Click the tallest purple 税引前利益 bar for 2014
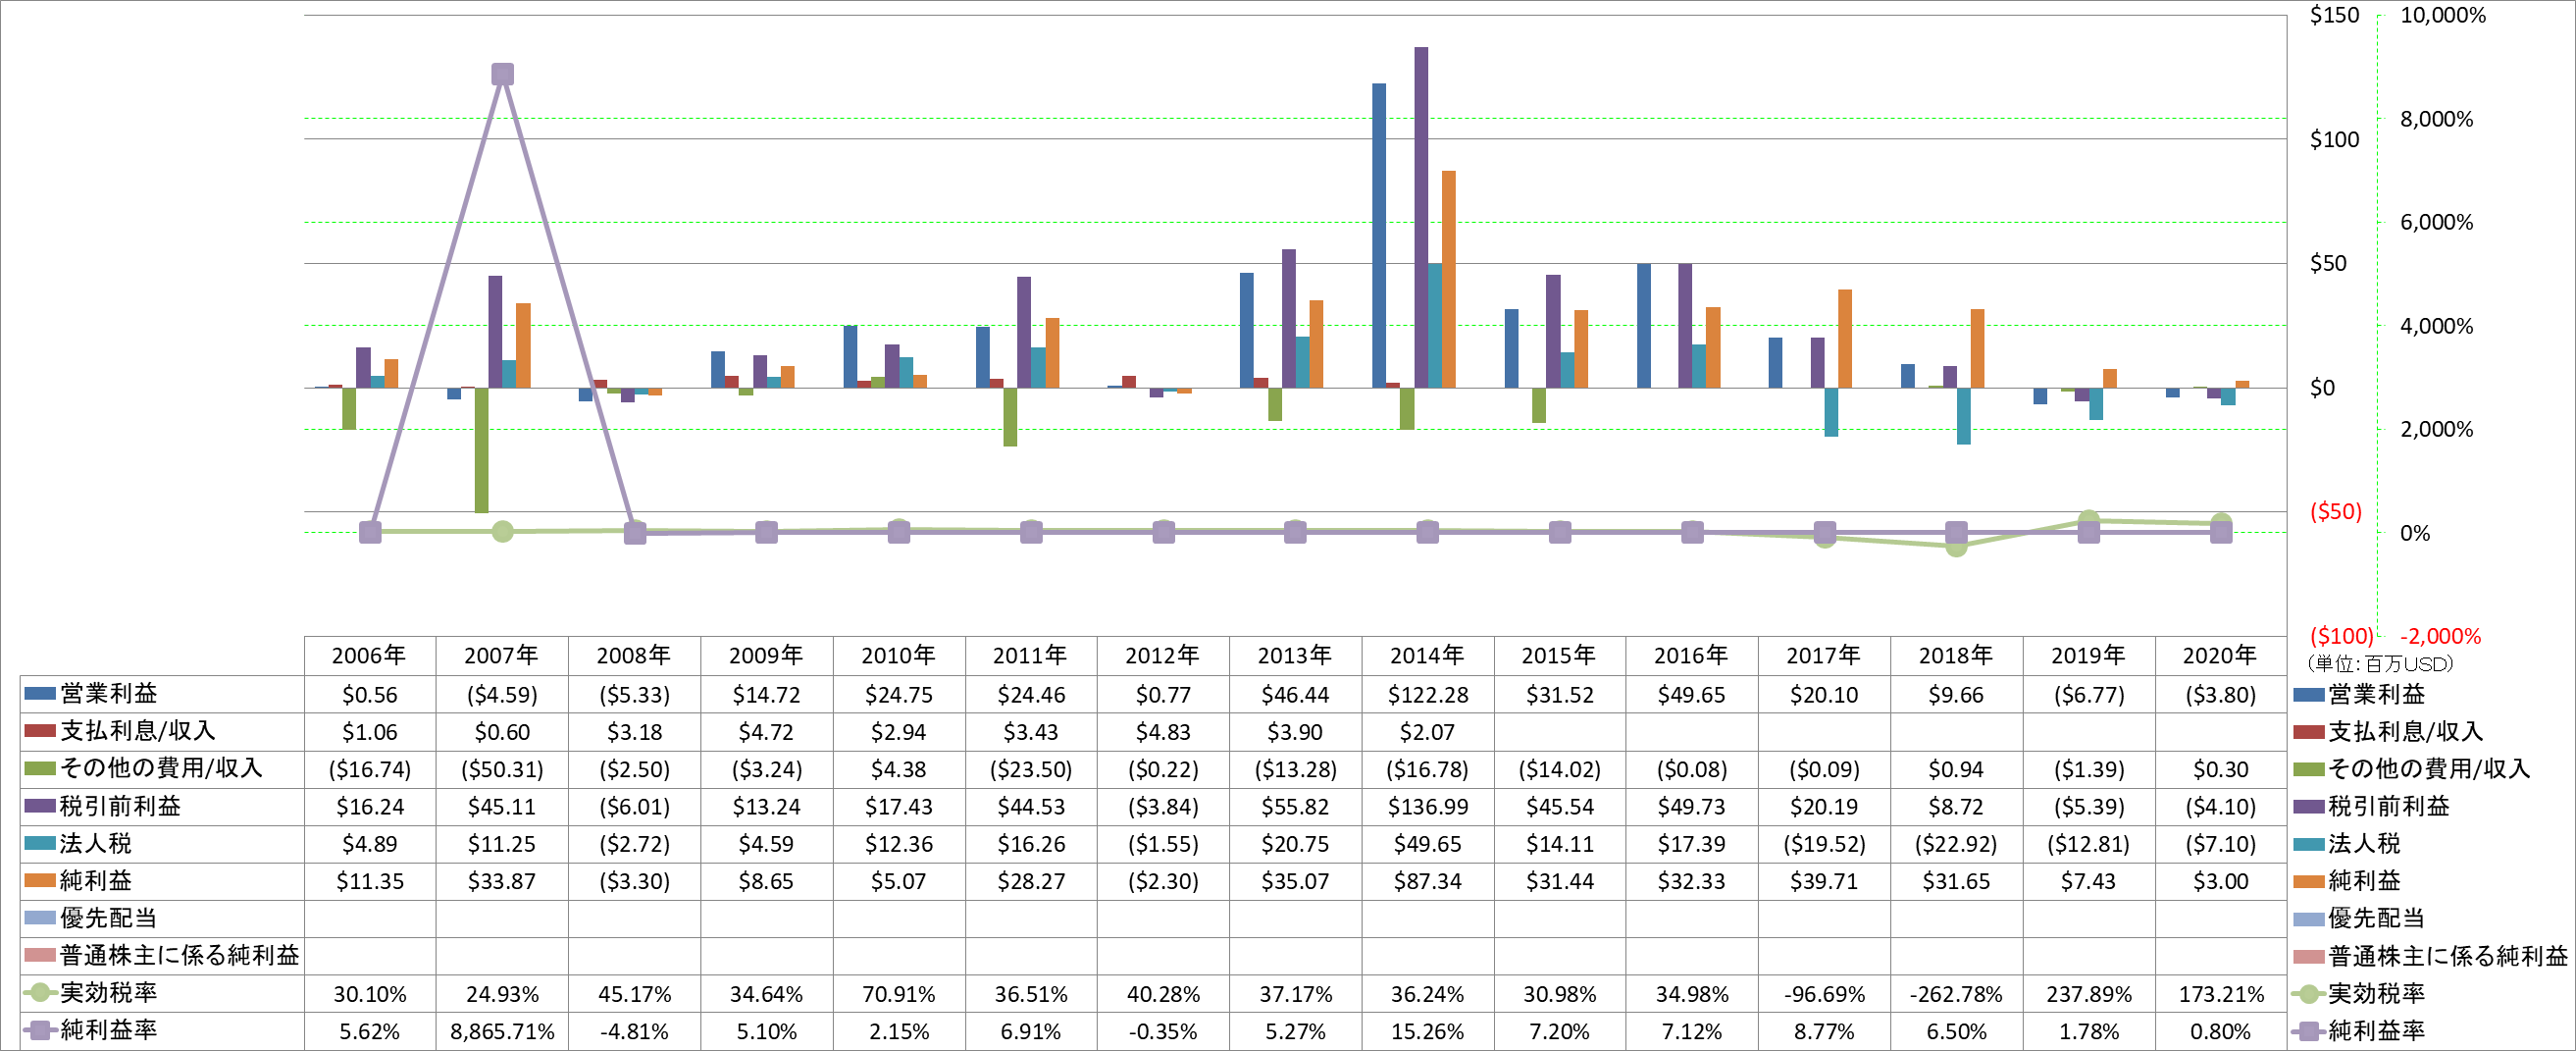 click(x=1421, y=217)
